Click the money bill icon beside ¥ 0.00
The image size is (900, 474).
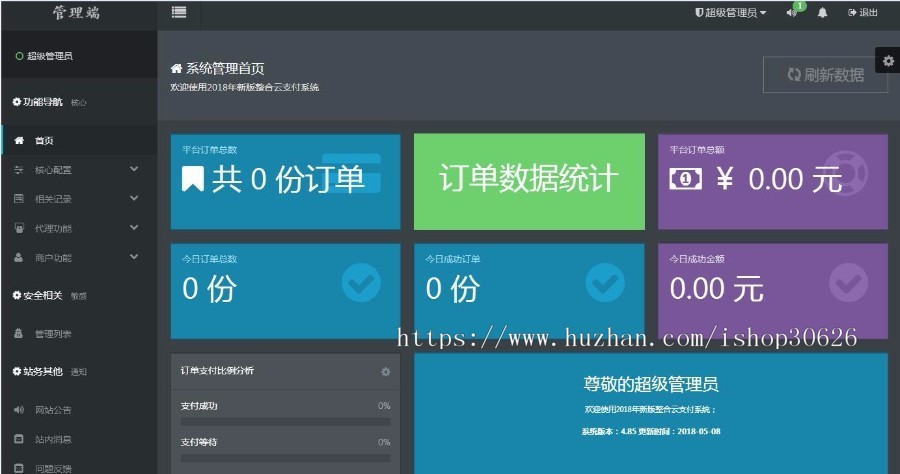click(x=685, y=179)
